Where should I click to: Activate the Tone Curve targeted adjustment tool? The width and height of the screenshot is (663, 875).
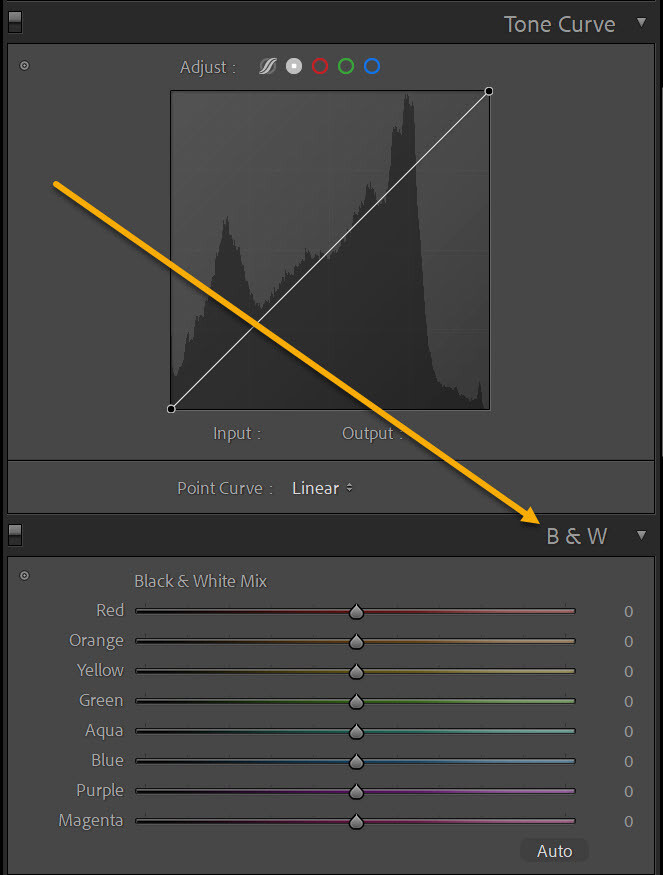coord(22,66)
